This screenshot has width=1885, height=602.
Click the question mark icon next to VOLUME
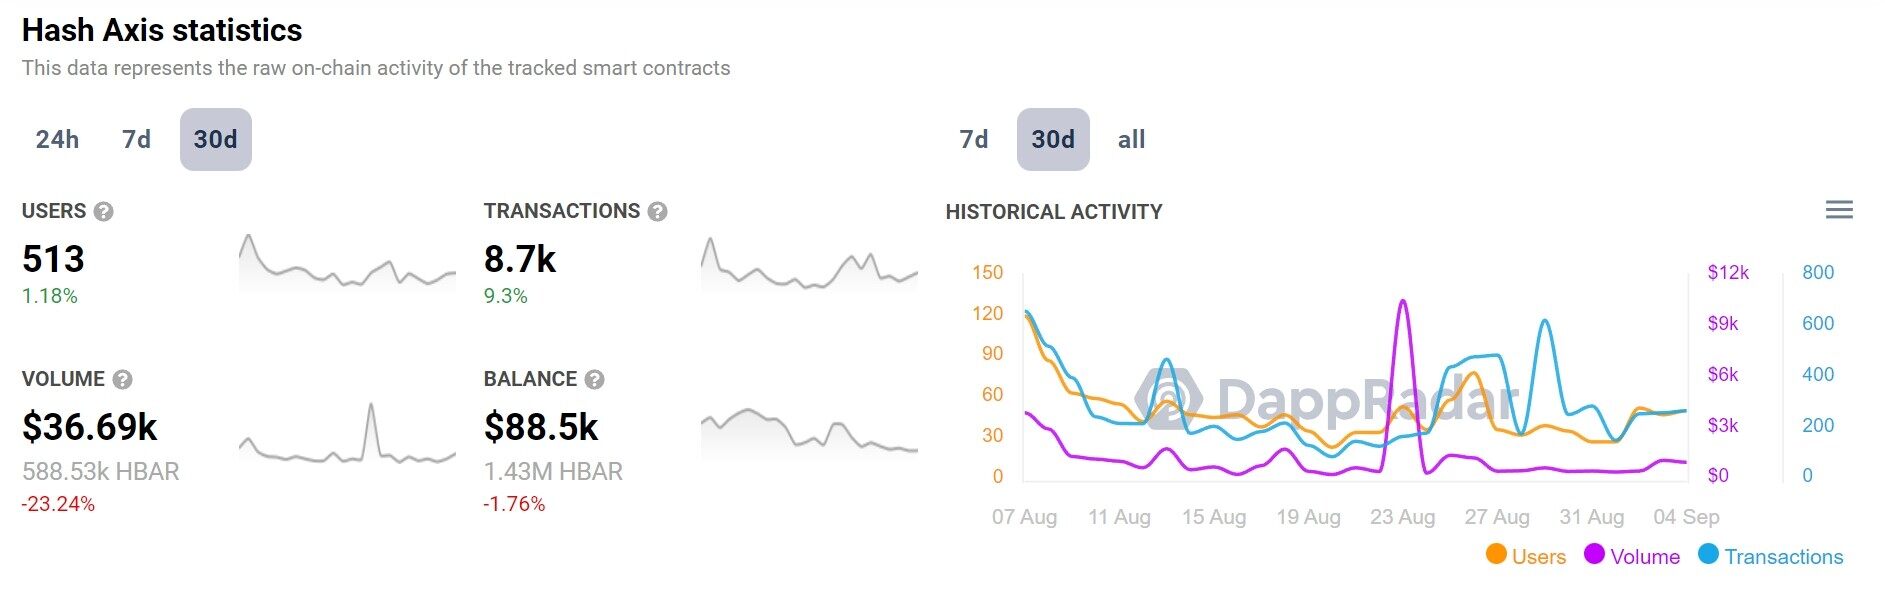tap(122, 380)
